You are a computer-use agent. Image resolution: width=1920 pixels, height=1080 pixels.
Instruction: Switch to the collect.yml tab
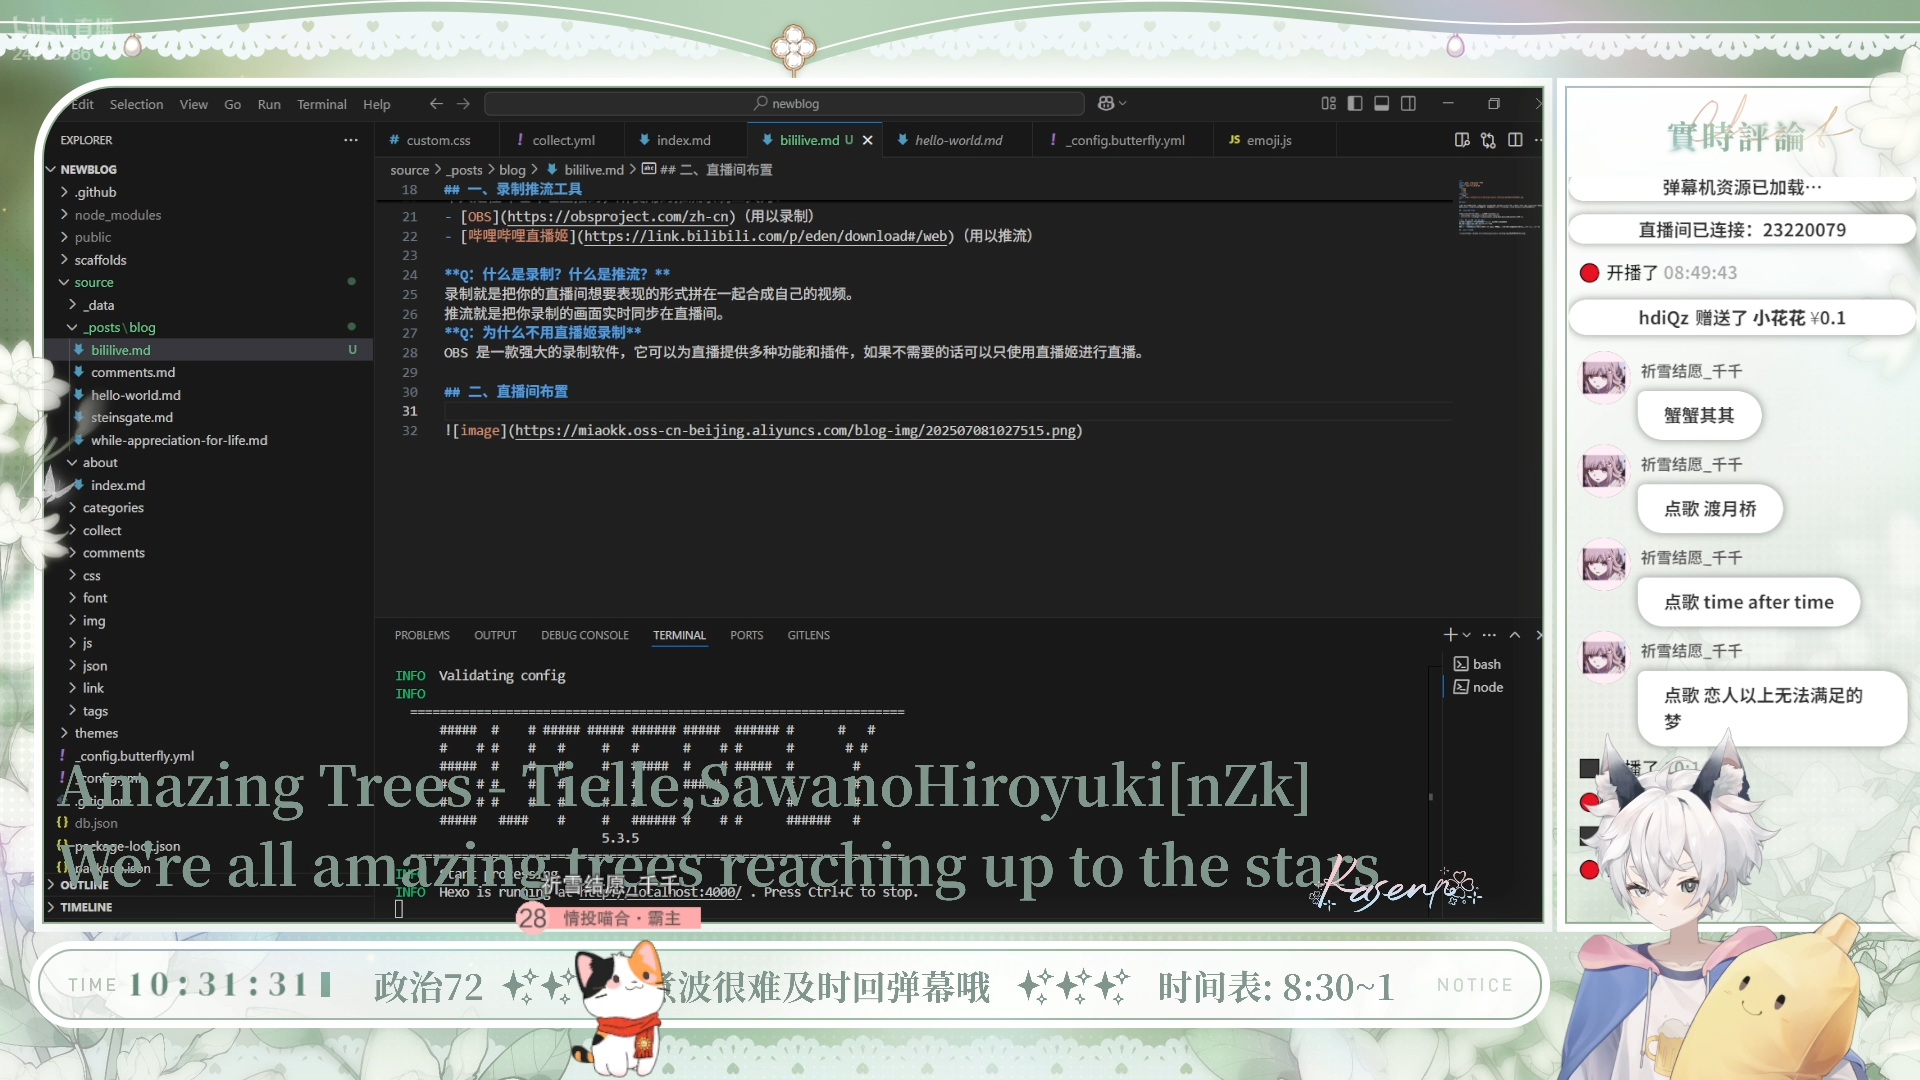click(x=563, y=140)
